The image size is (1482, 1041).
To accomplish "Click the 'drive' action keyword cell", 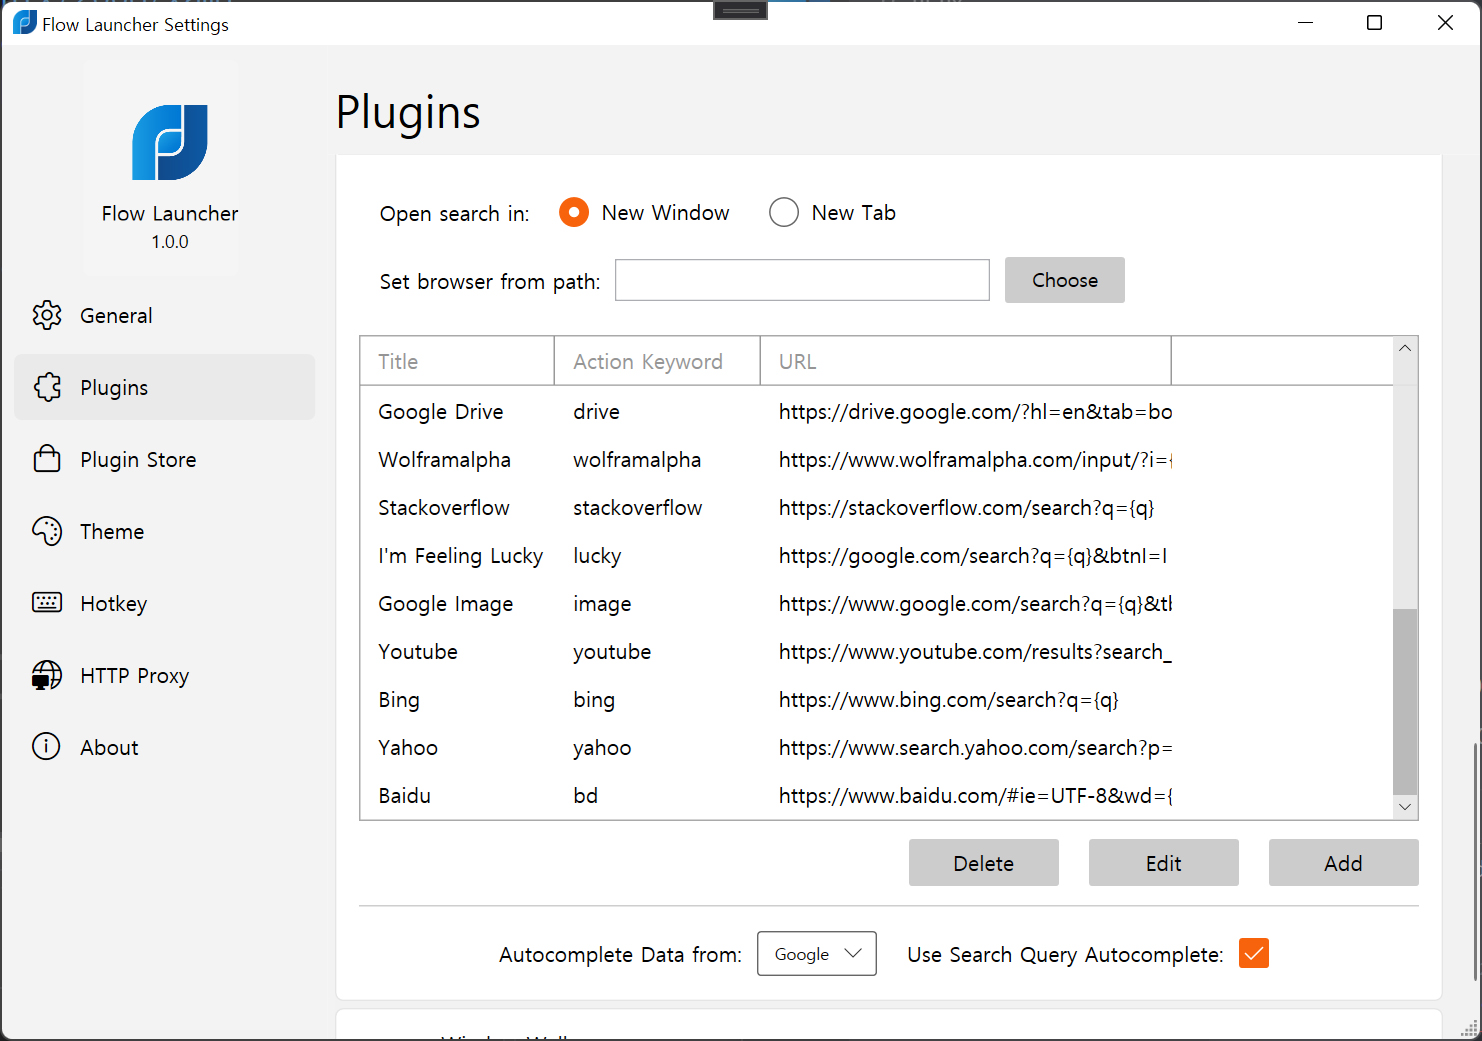I will [x=596, y=411].
